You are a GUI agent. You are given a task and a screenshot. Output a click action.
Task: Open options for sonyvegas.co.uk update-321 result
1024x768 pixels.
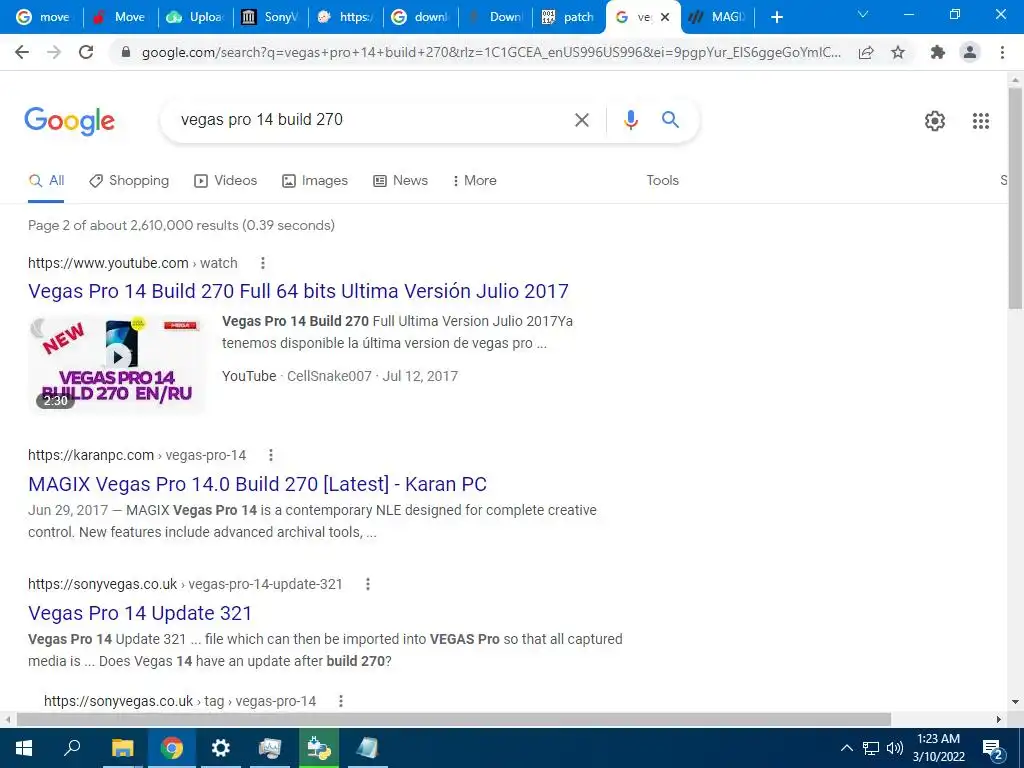coord(368,584)
